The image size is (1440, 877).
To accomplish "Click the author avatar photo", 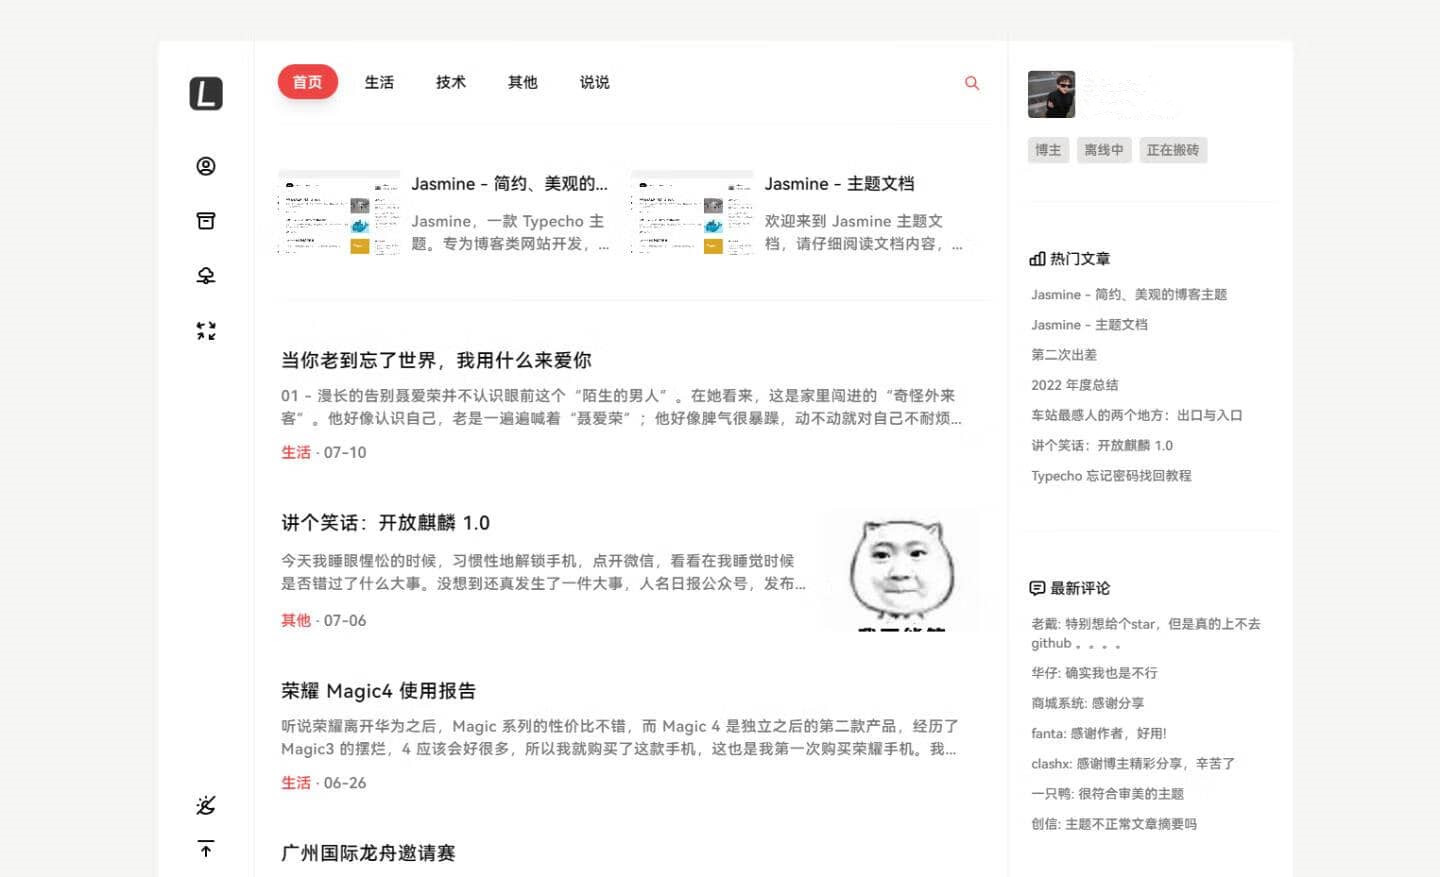I will click(1051, 94).
